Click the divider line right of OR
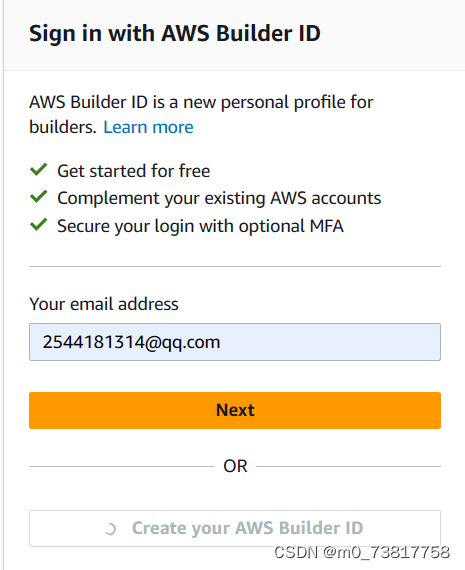 pyautogui.click(x=349, y=466)
